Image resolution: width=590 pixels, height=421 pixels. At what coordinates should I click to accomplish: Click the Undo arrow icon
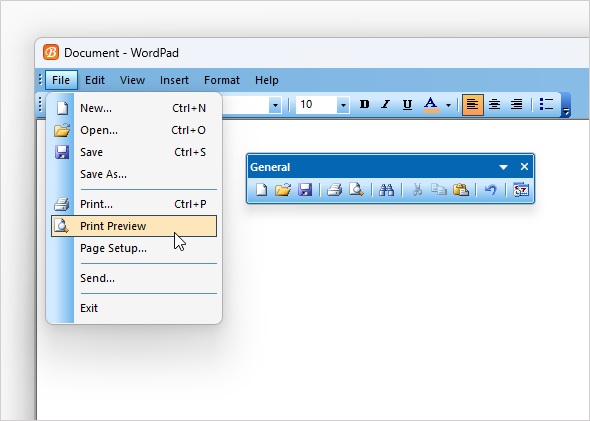pyautogui.click(x=490, y=190)
